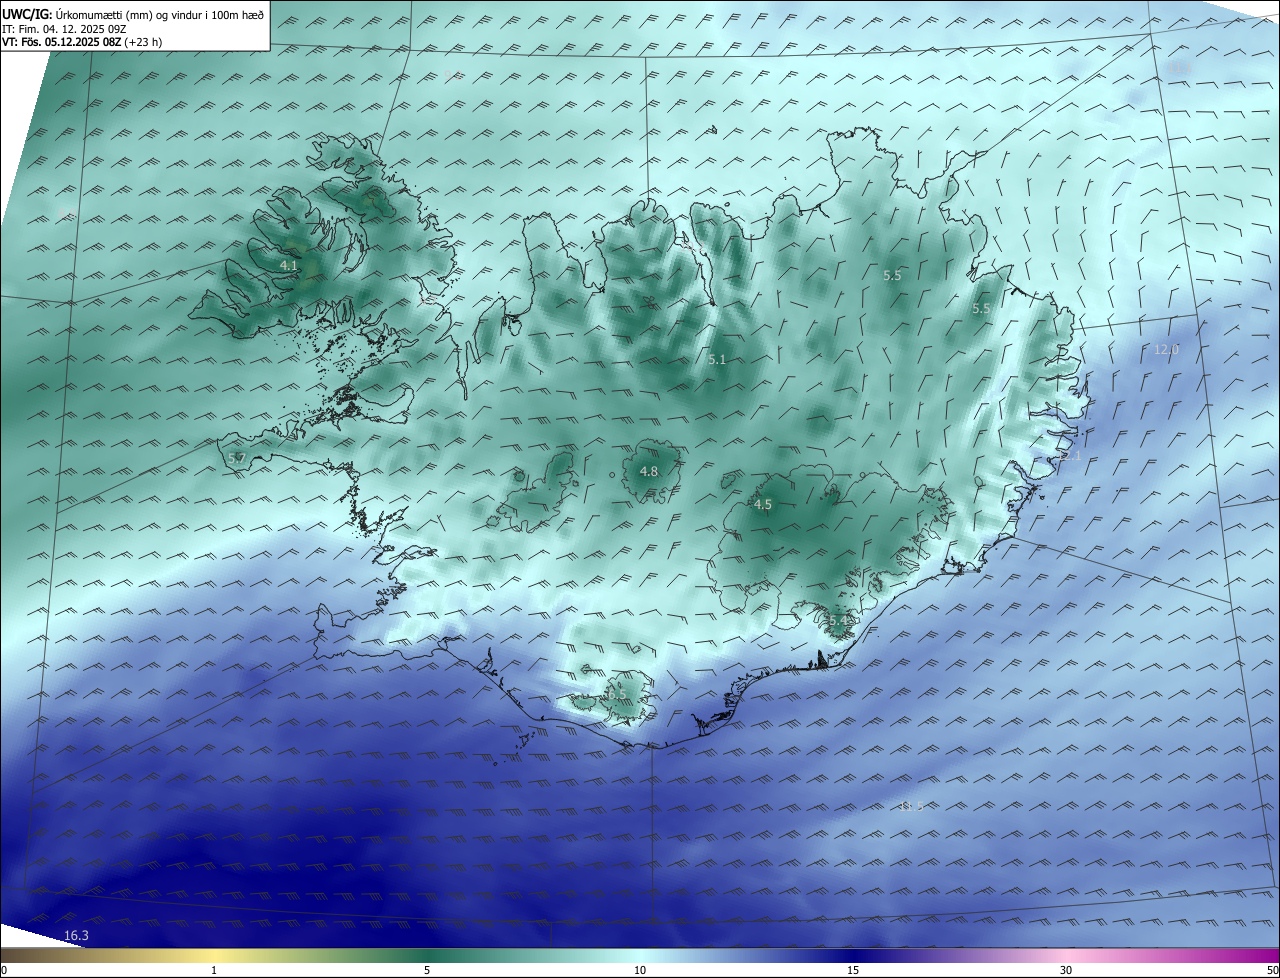Click the 6.5 value on the southern glacier

[617, 694]
